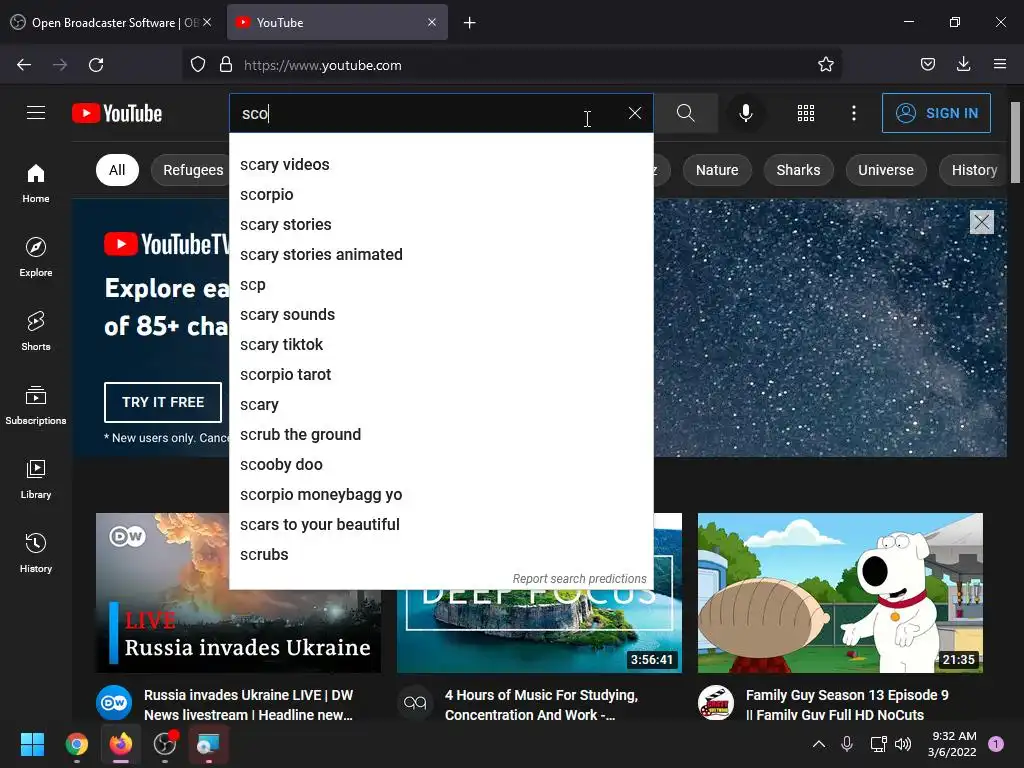Select the Universe filter chip
Viewport: 1024px width, 768px height.
coord(886,170)
